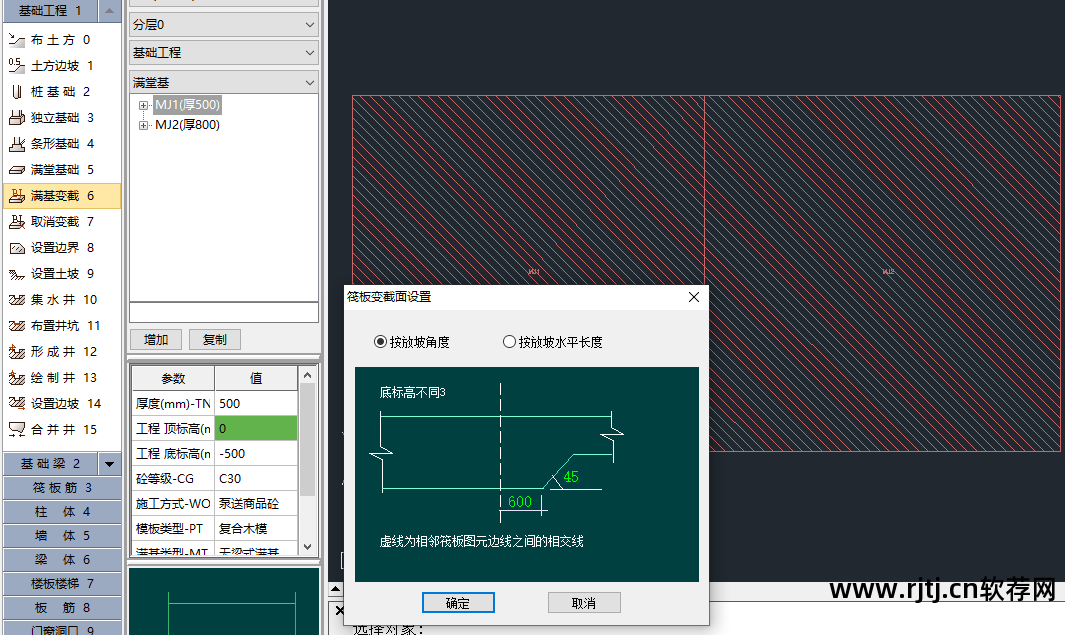Click the 取消 button in dialog
This screenshot has width=1065, height=635.
[x=584, y=603]
